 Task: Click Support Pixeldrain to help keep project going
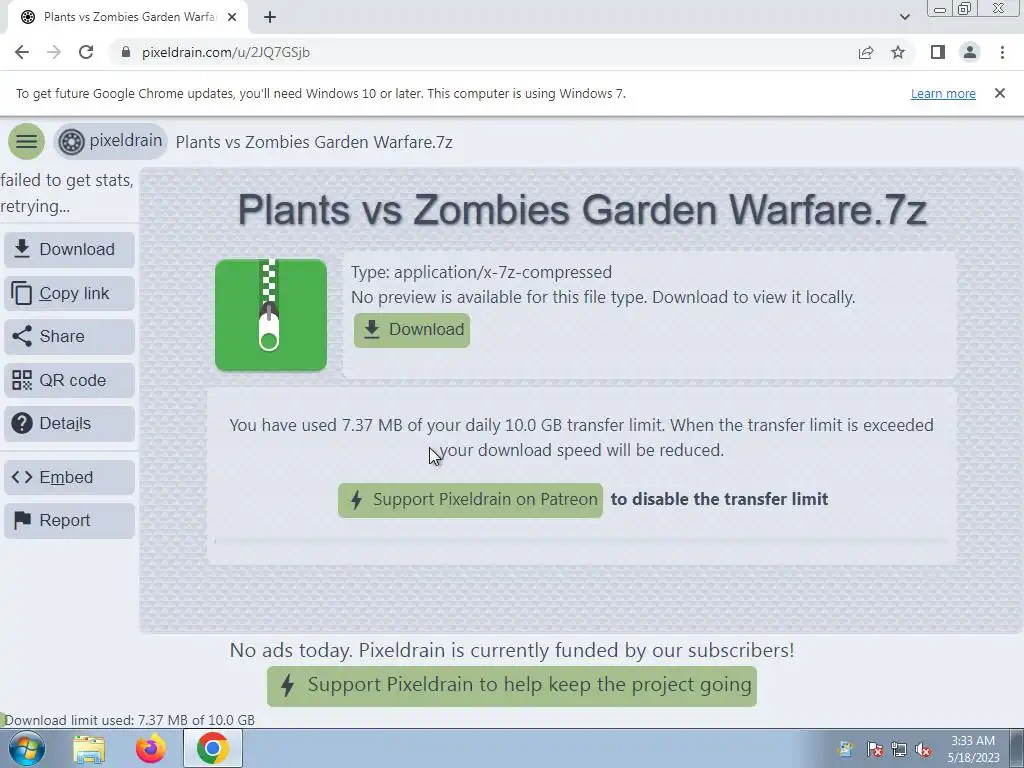pyautogui.click(x=511, y=686)
